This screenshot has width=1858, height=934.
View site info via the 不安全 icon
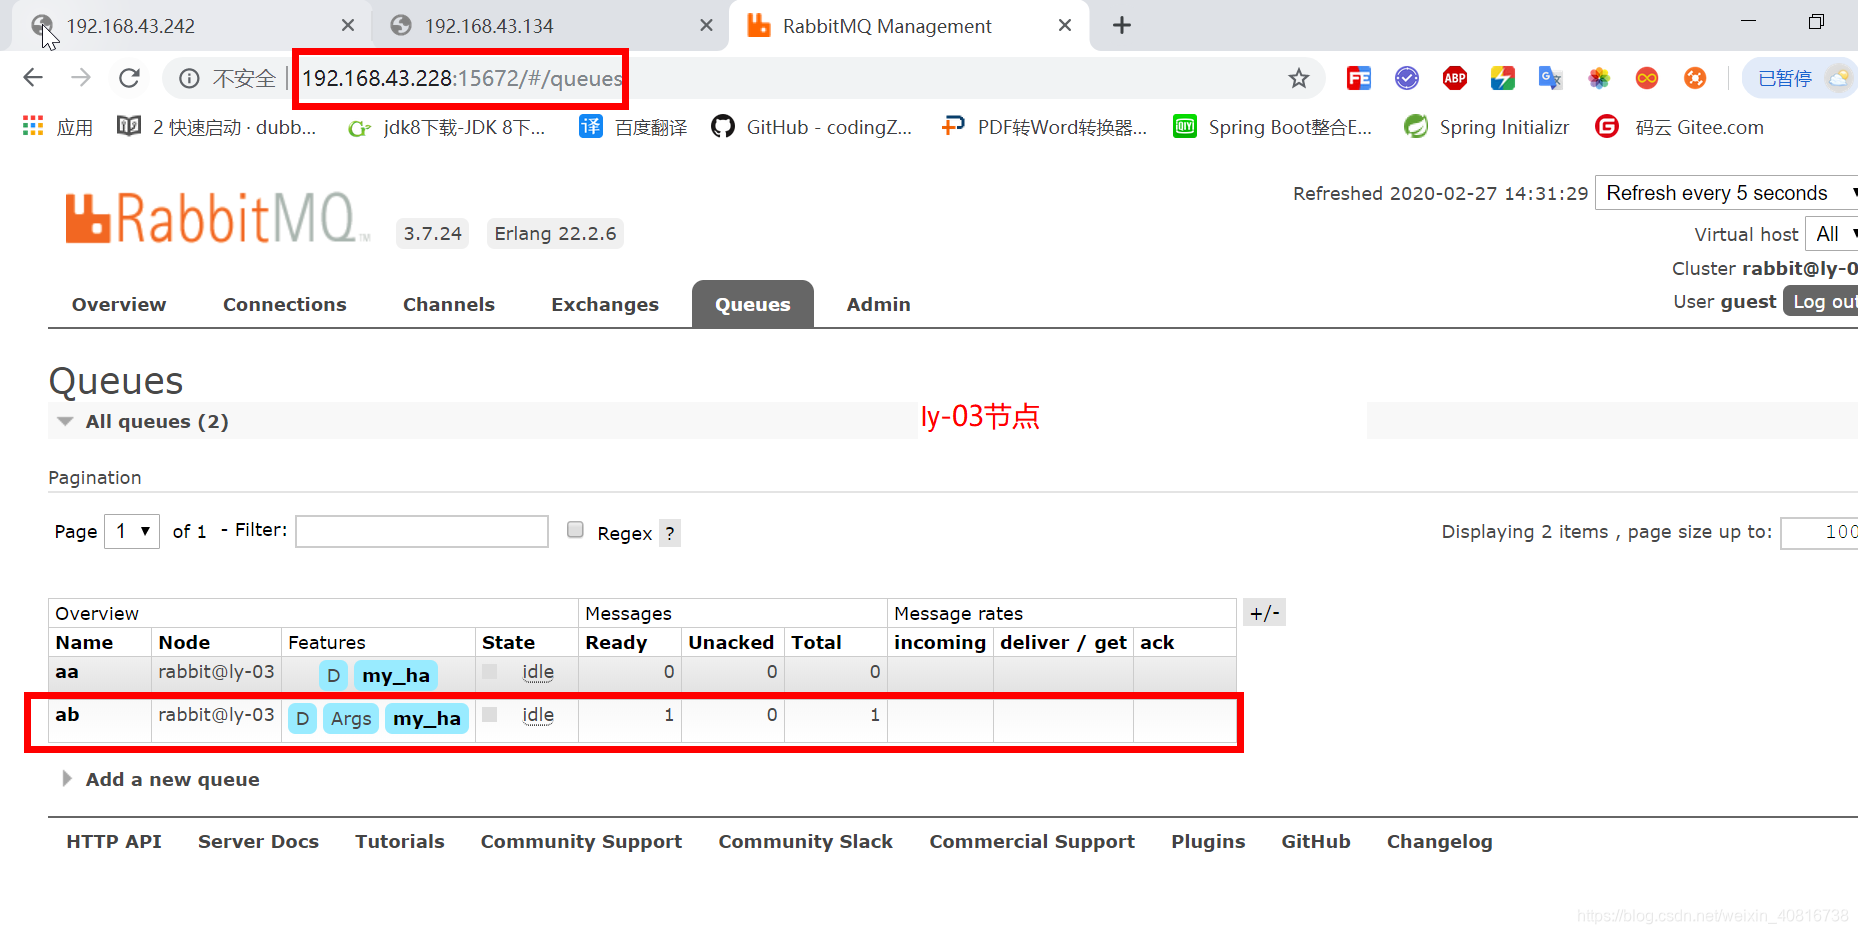click(x=189, y=79)
